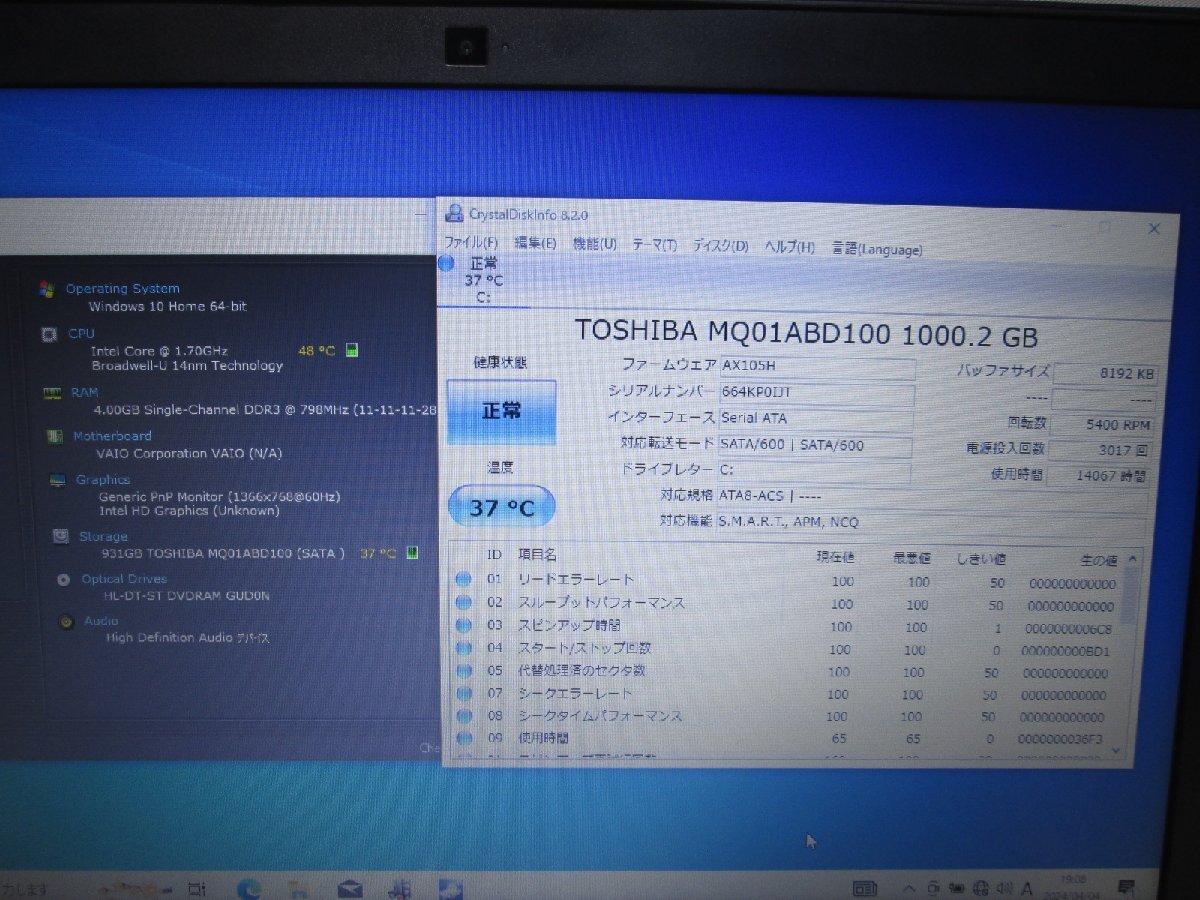Click the serial number field
Image resolution: width=1200 pixels, height=900 pixels.
(x=816, y=392)
